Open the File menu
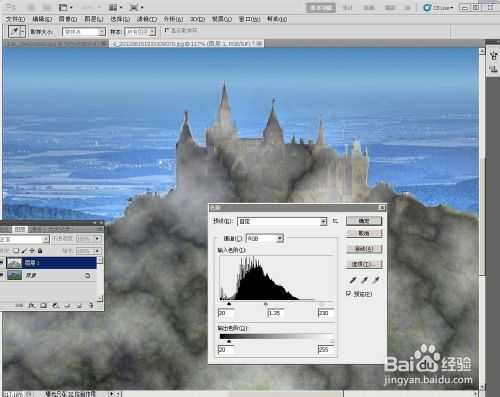500x397 pixels. (15, 19)
